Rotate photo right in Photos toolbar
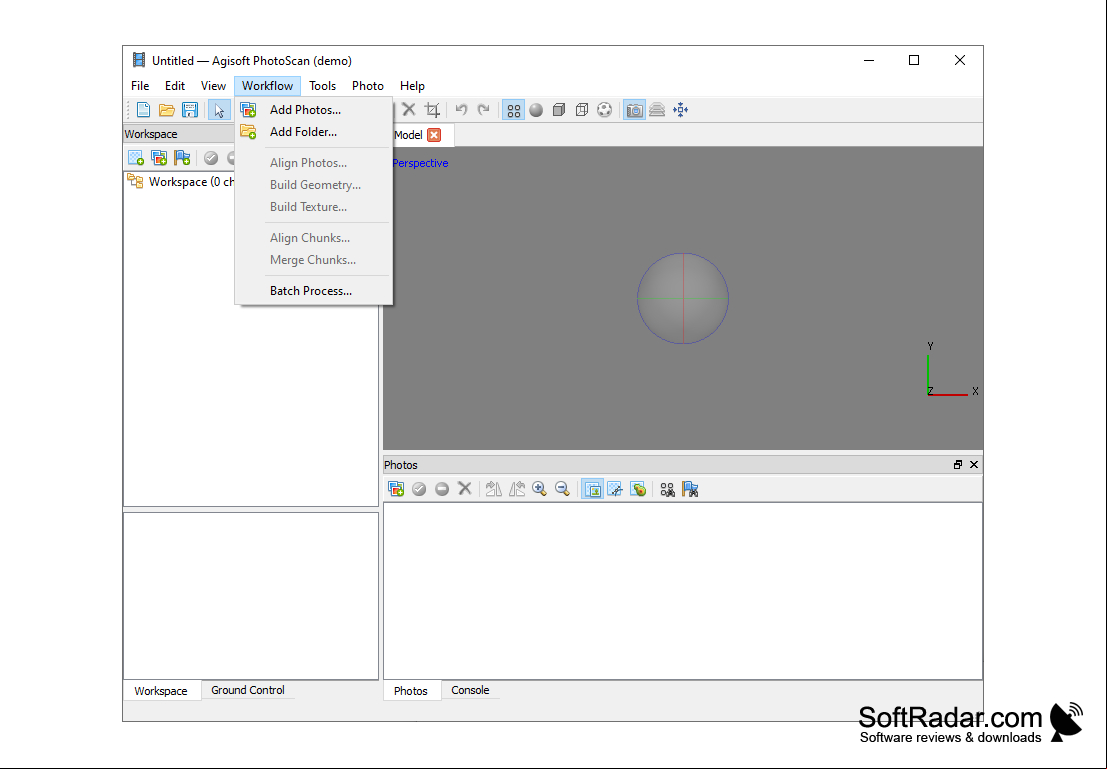This screenshot has height=769, width=1107. pos(494,489)
